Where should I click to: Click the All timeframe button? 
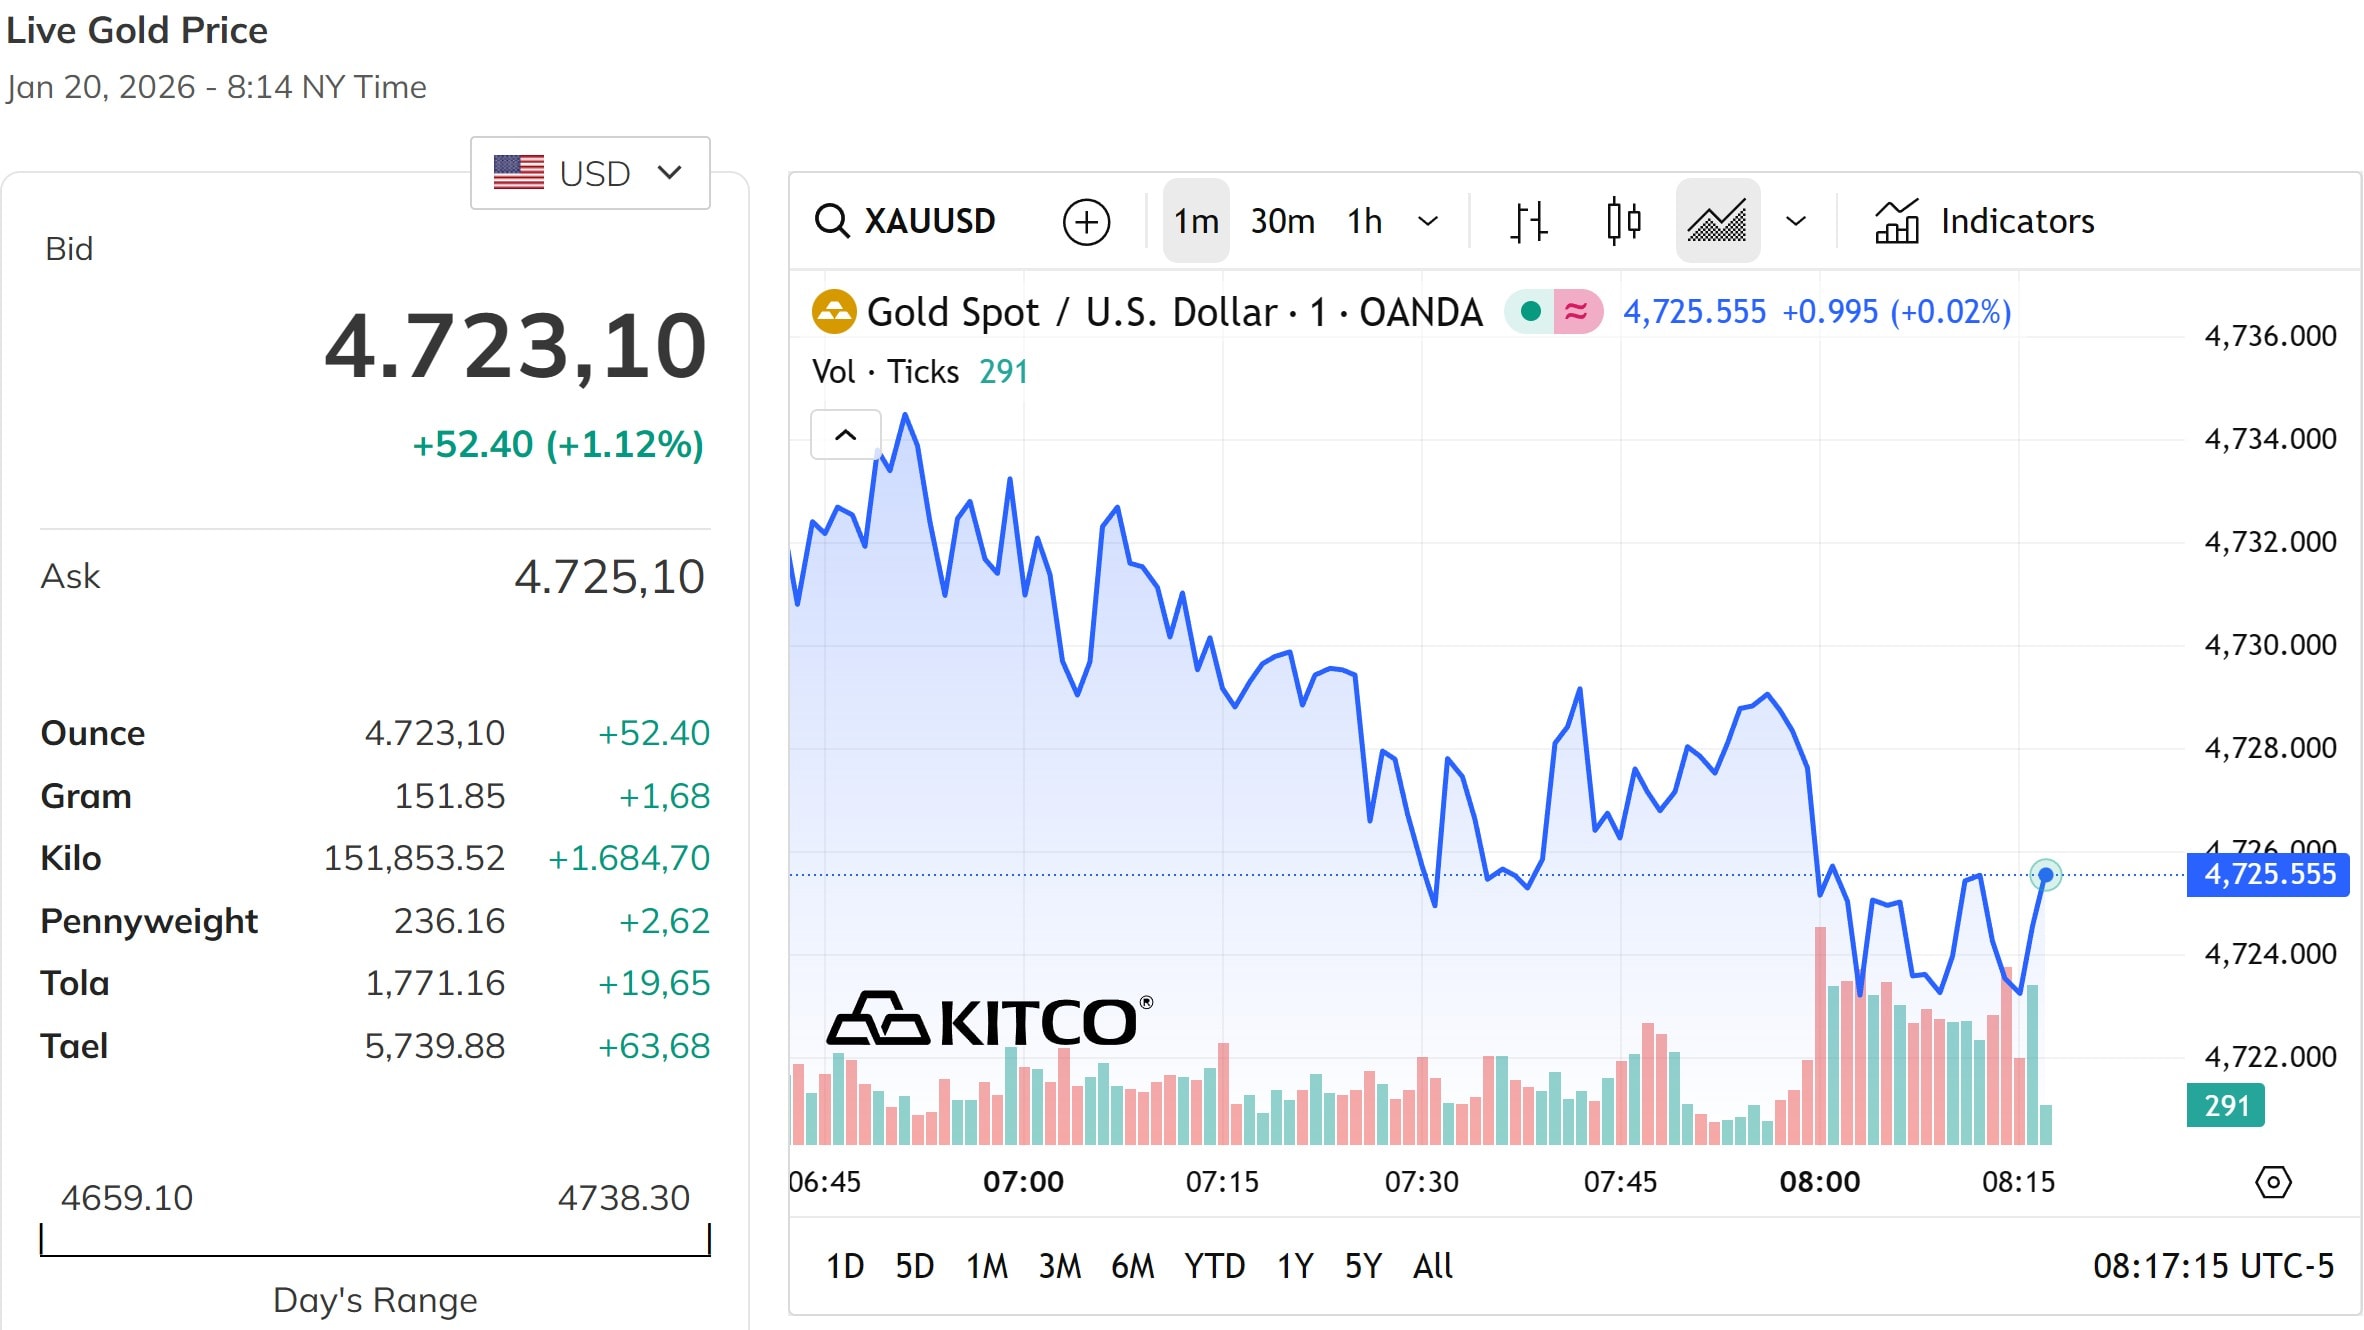[x=1432, y=1265]
